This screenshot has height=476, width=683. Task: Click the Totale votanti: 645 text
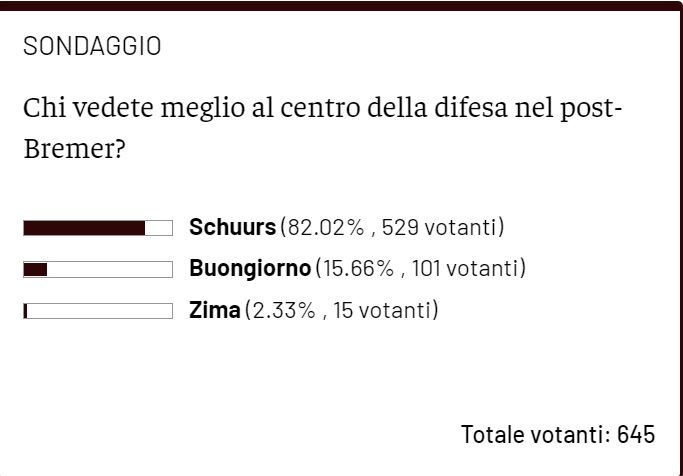point(557,434)
